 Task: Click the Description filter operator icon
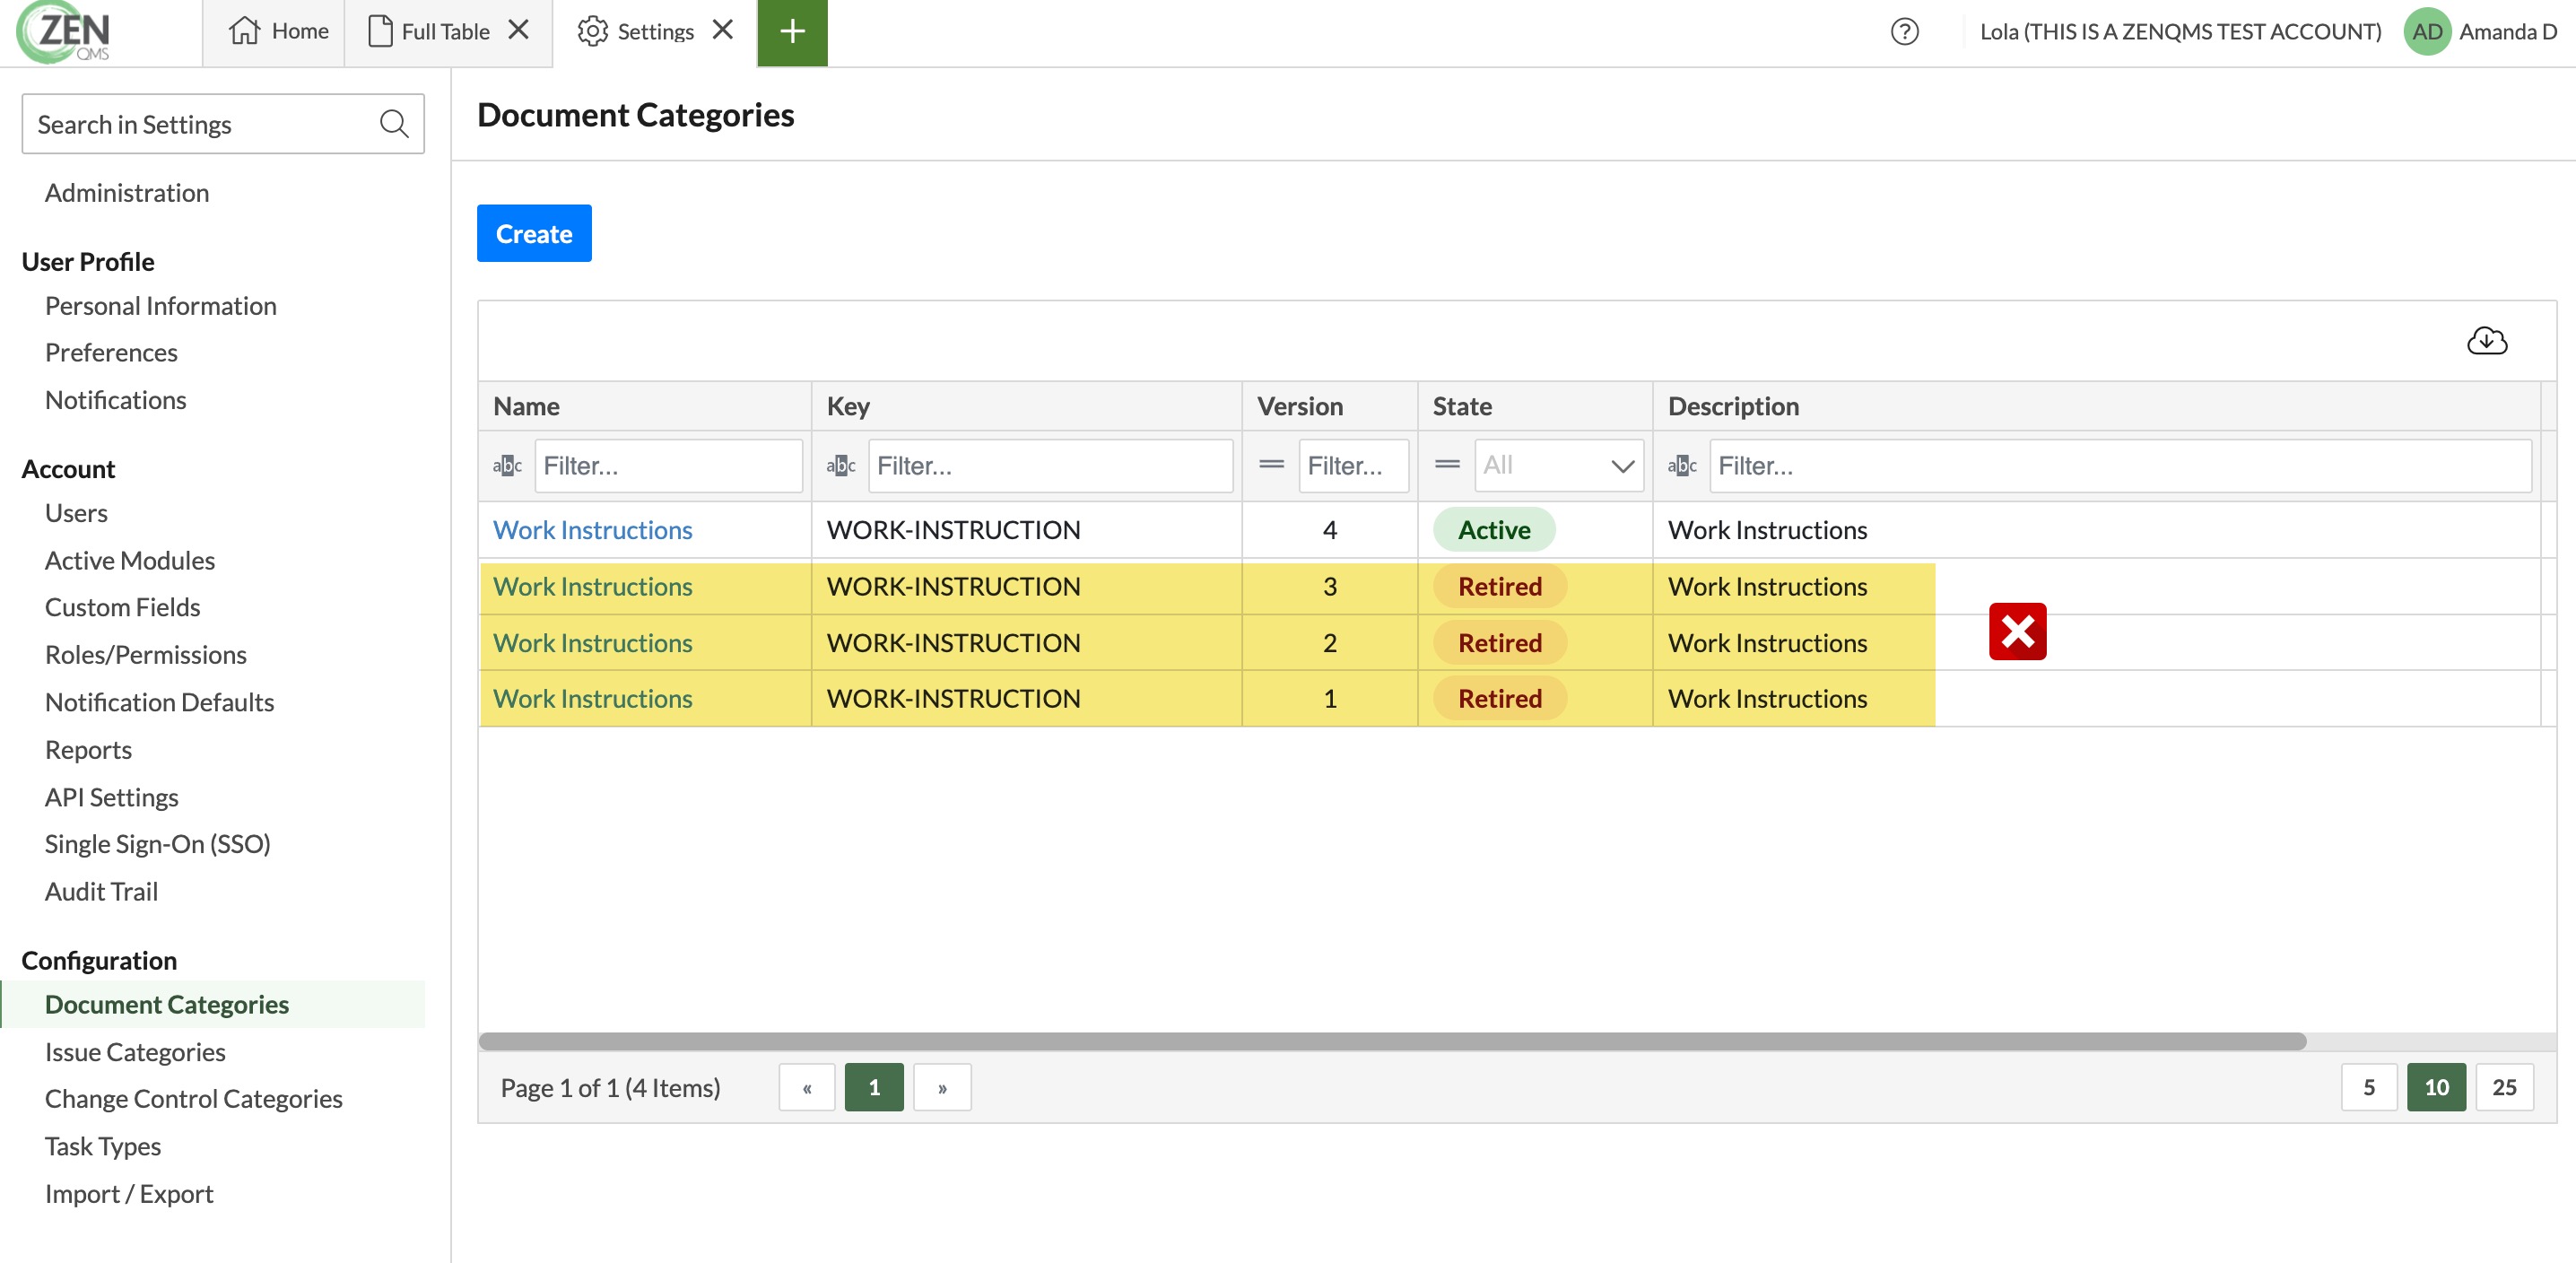(x=1682, y=466)
